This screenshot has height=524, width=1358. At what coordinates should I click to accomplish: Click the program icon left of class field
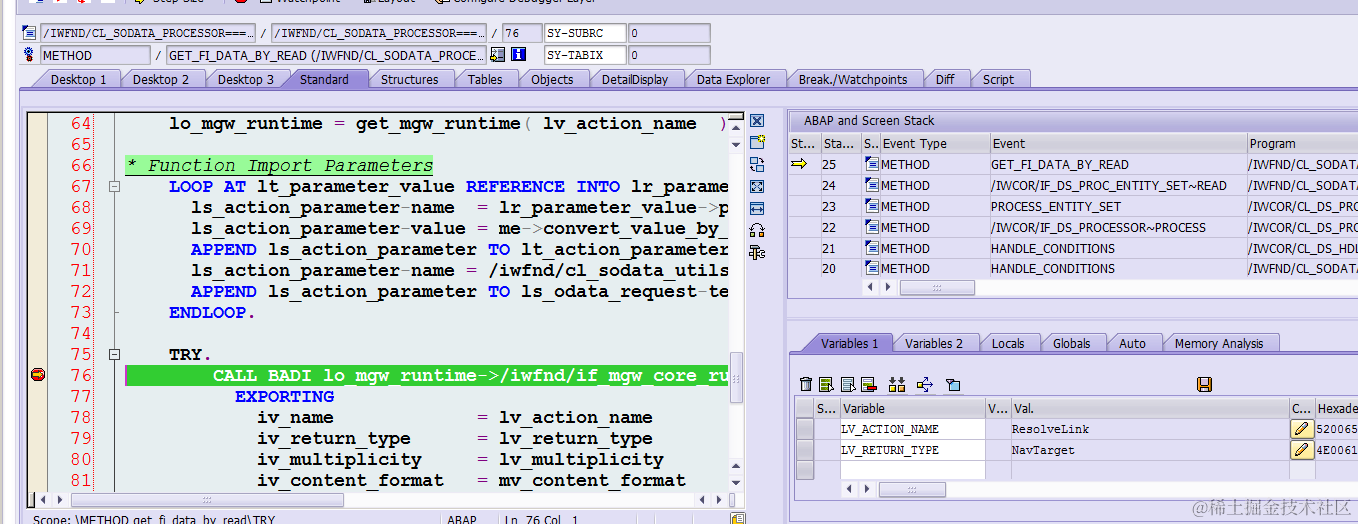tap(29, 33)
